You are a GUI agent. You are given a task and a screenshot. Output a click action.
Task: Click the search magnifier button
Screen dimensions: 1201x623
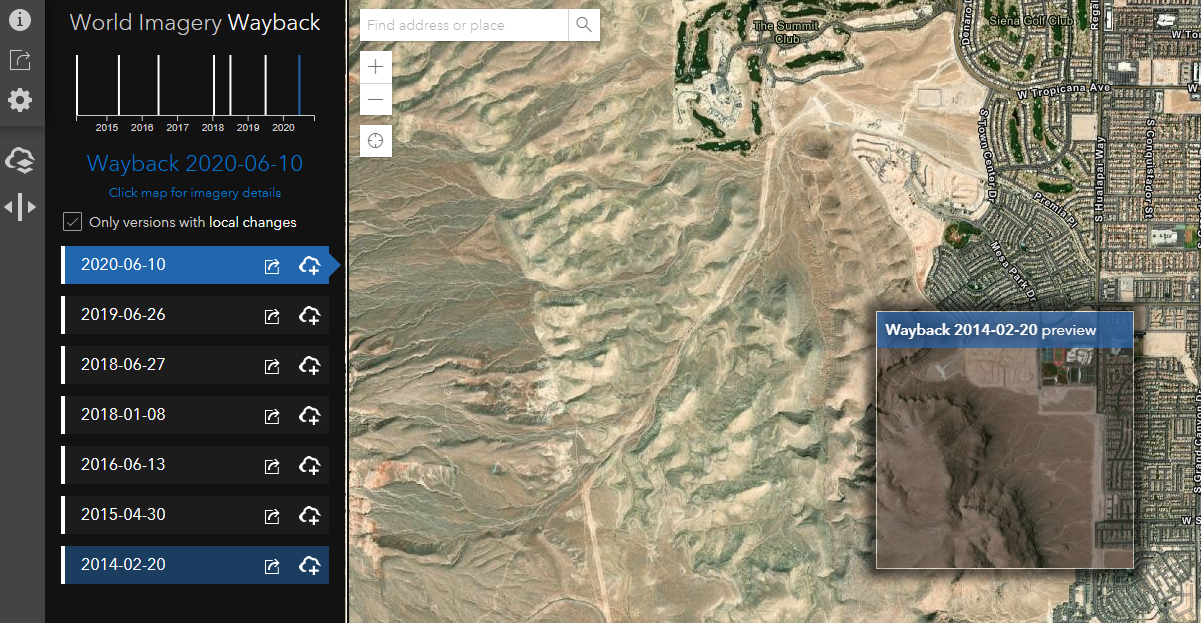click(585, 25)
